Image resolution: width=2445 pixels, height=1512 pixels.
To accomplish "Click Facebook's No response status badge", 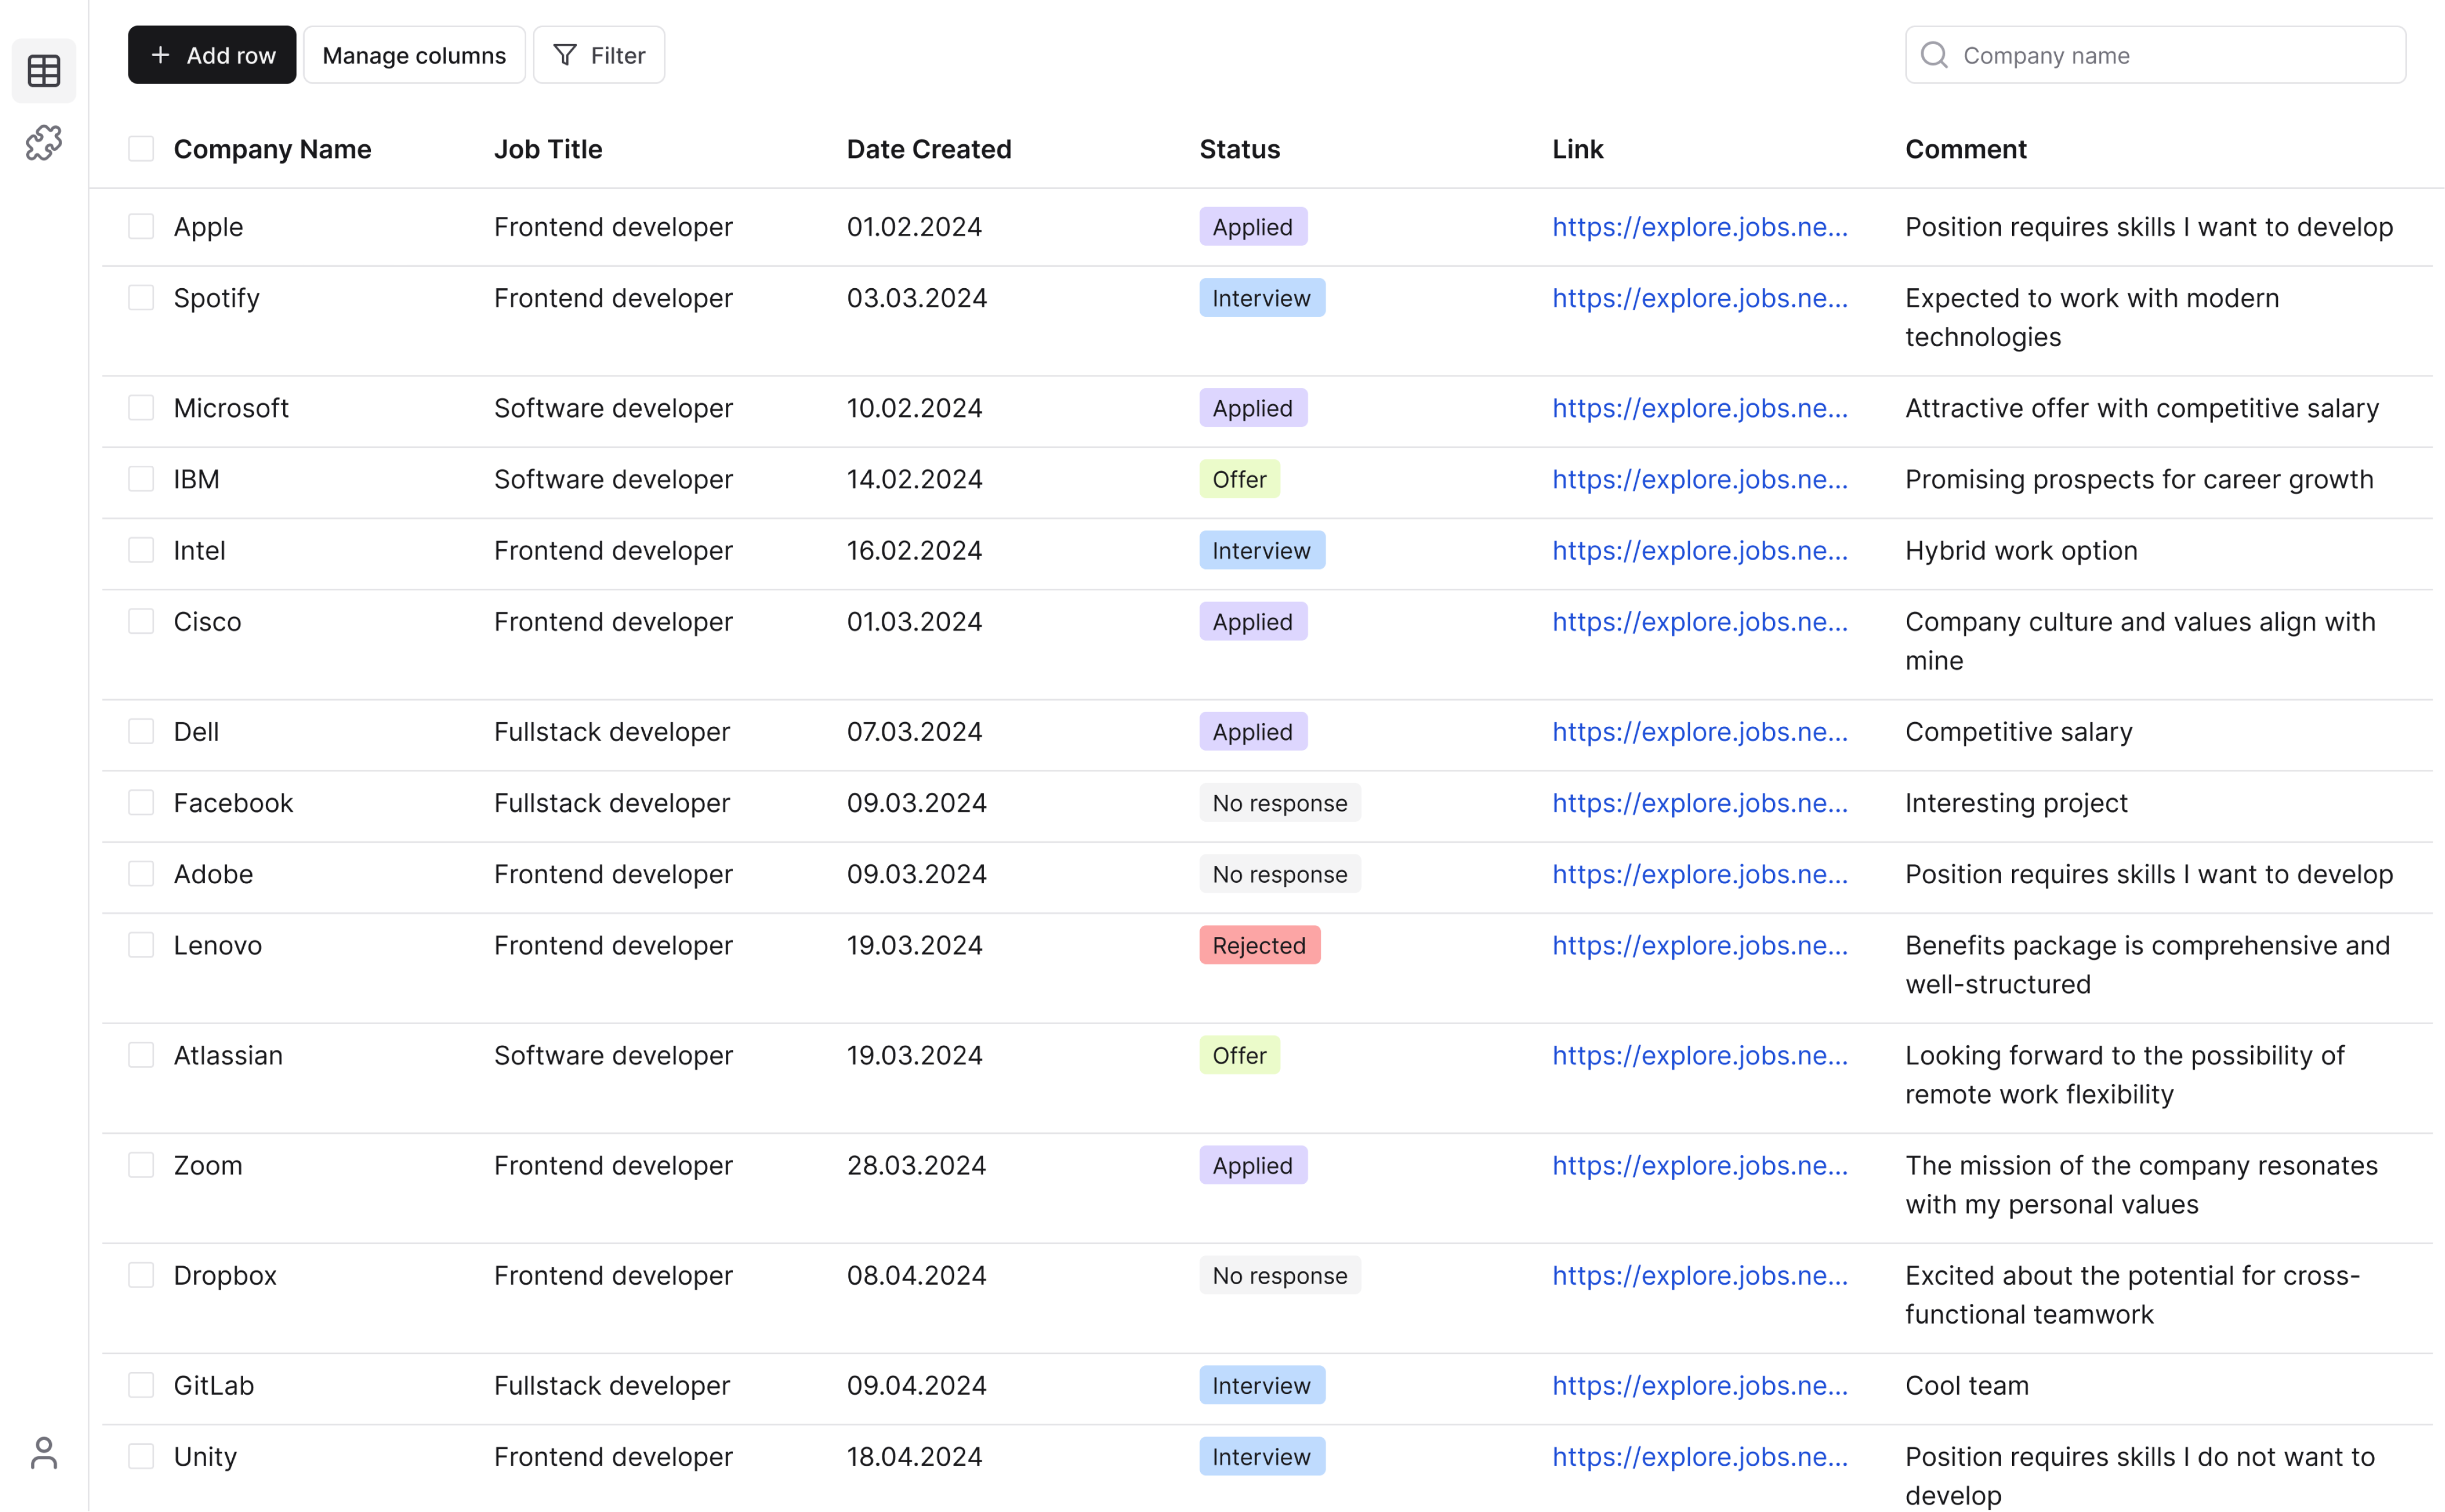I will tap(1280, 802).
